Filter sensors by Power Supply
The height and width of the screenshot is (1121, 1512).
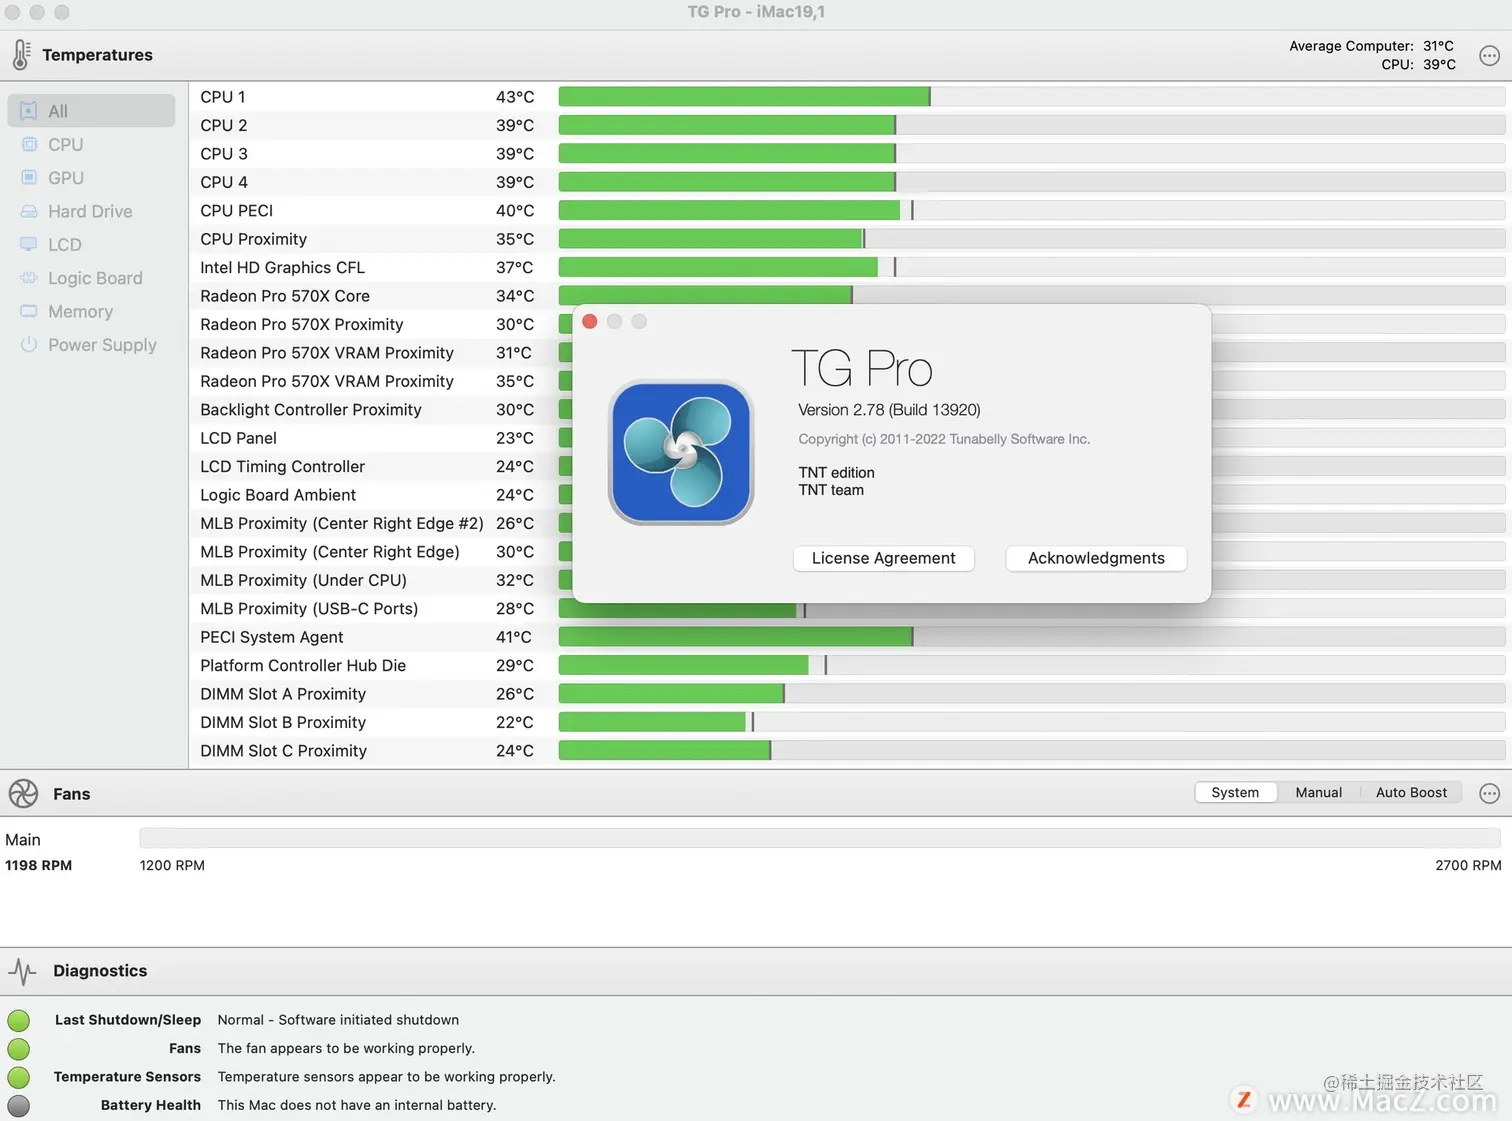click(91, 344)
